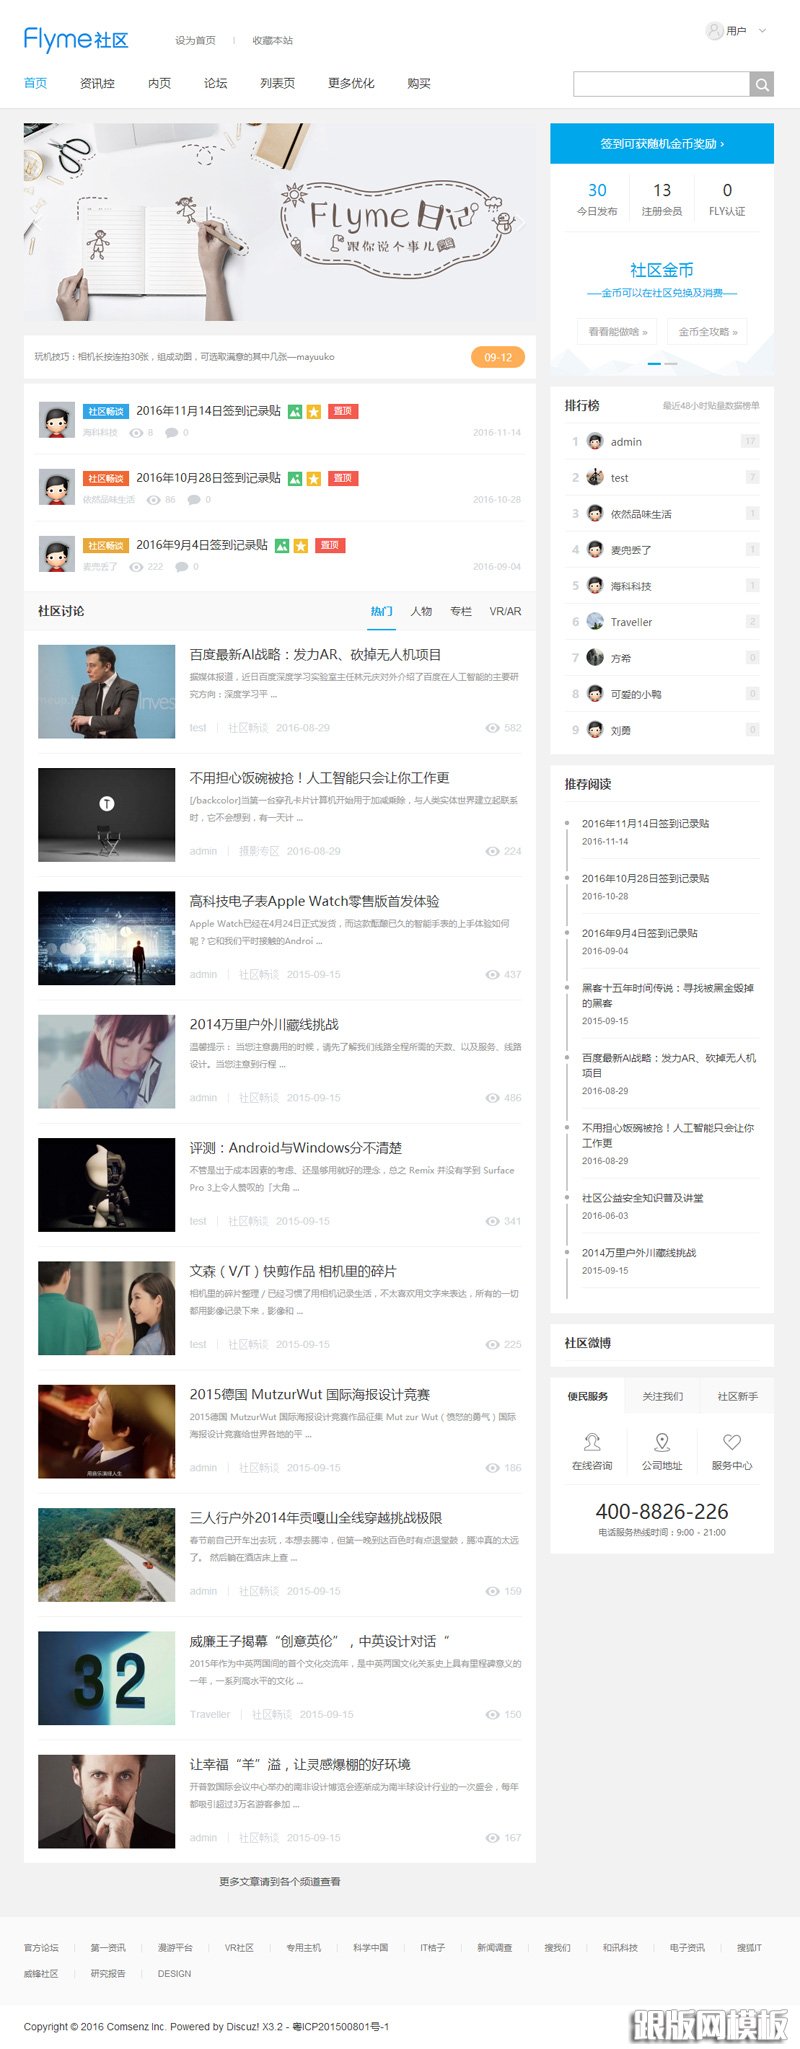Open 不用担心饭碗被抢 article title
Viewport: 800px width, 2049px height.
(x=320, y=778)
